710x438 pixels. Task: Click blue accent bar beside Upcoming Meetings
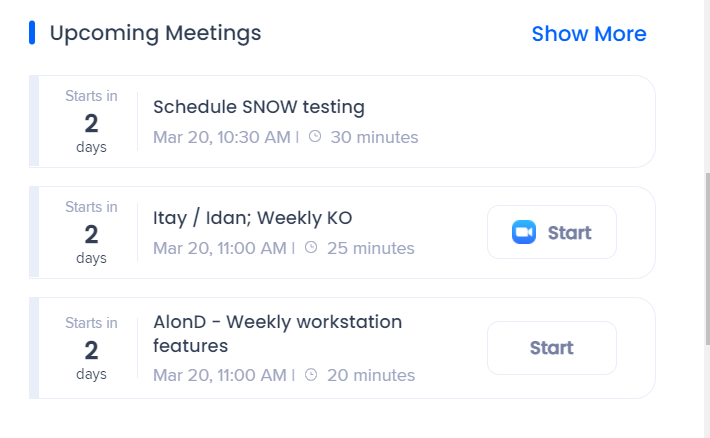pyautogui.click(x=32, y=33)
